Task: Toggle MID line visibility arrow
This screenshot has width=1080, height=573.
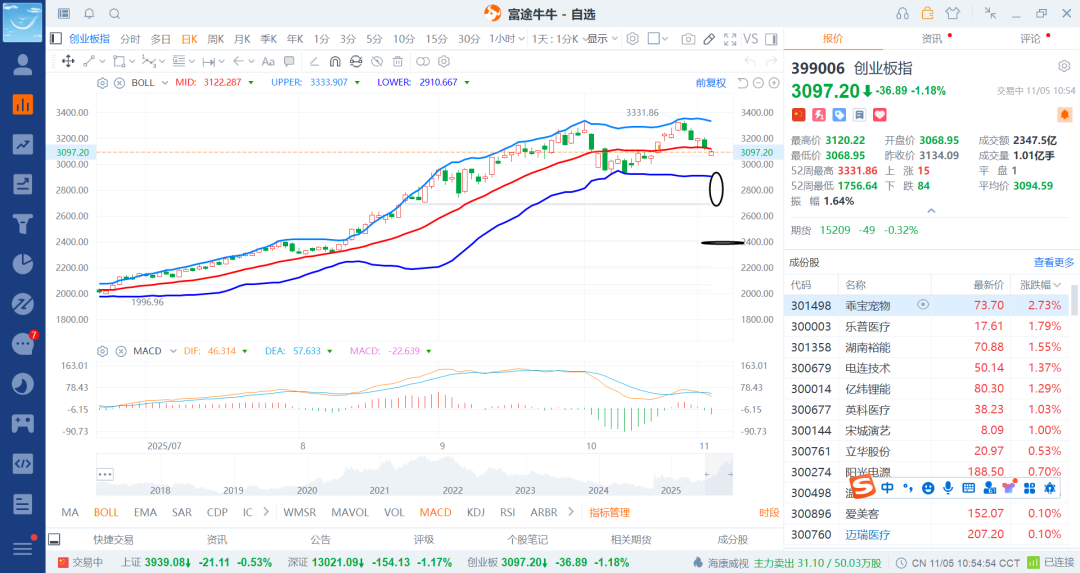Action: click(251, 83)
